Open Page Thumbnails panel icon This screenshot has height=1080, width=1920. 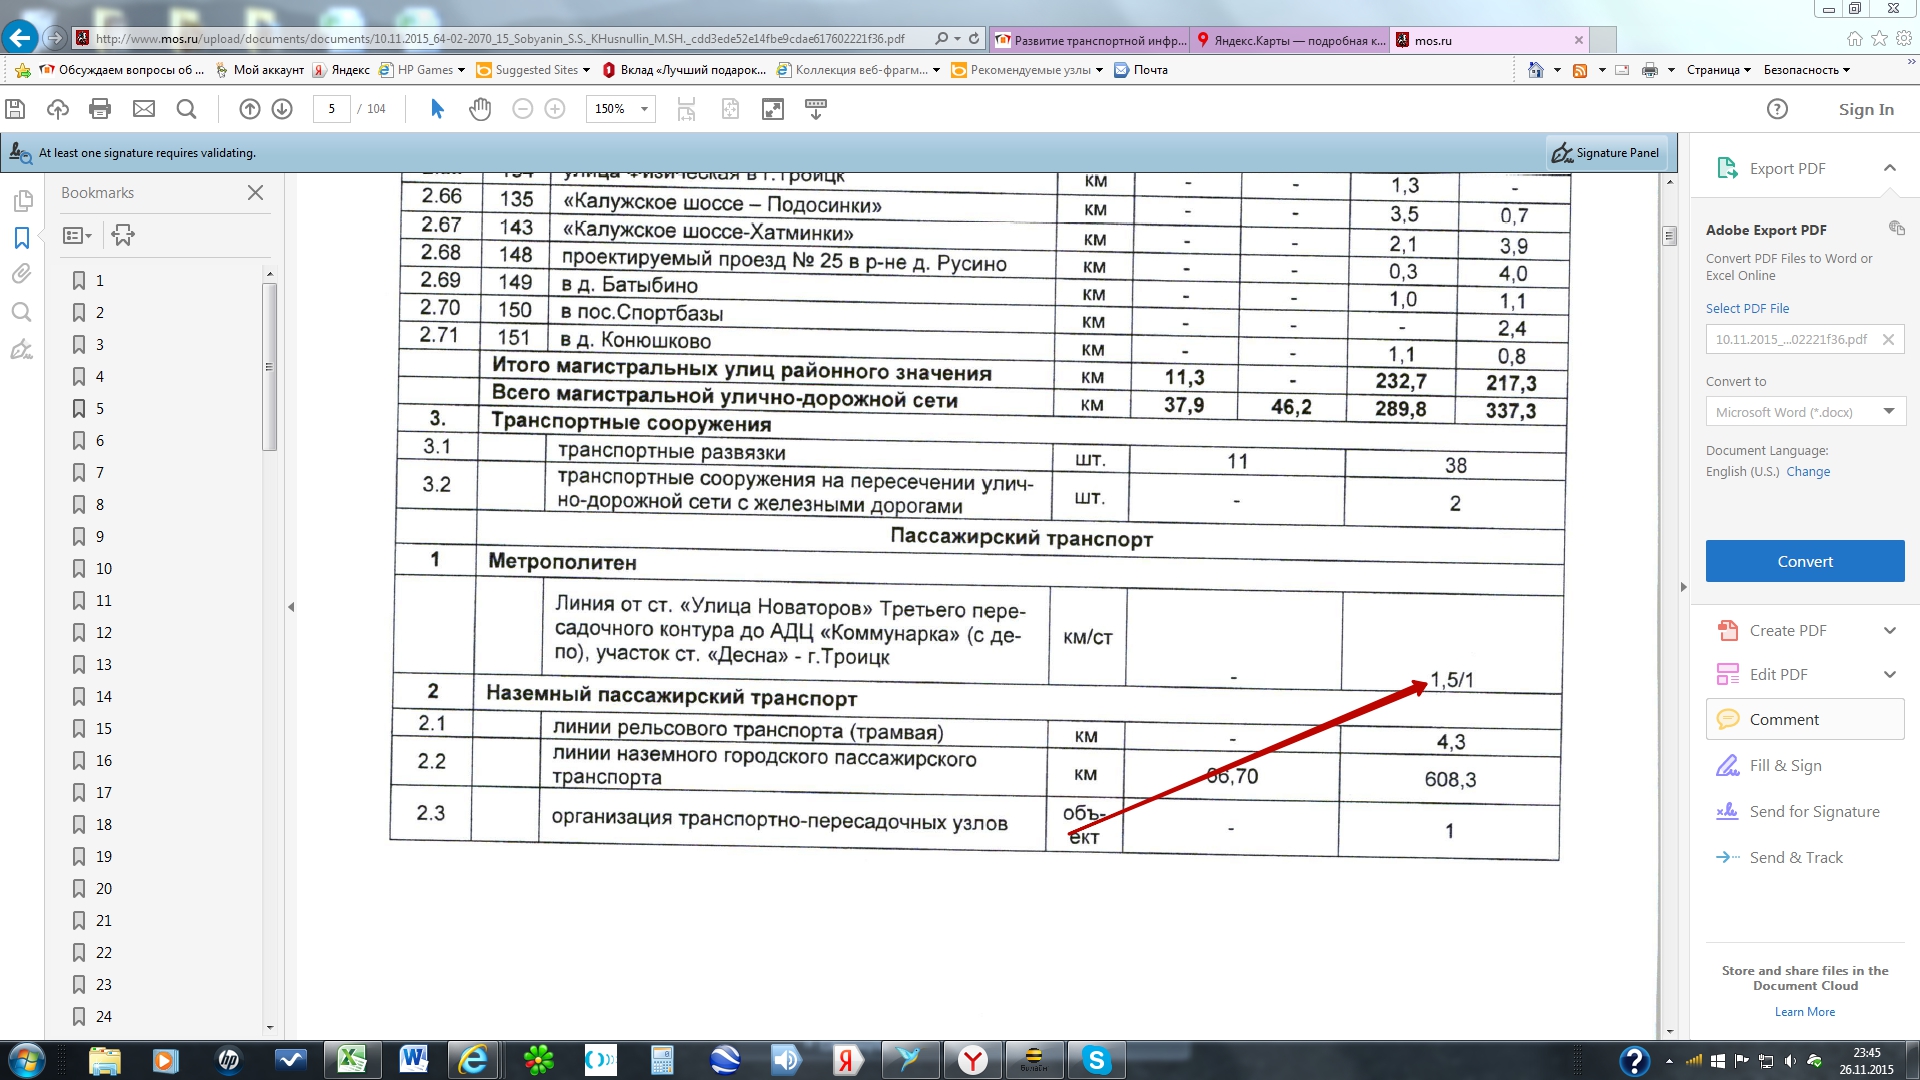click(x=22, y=201)
